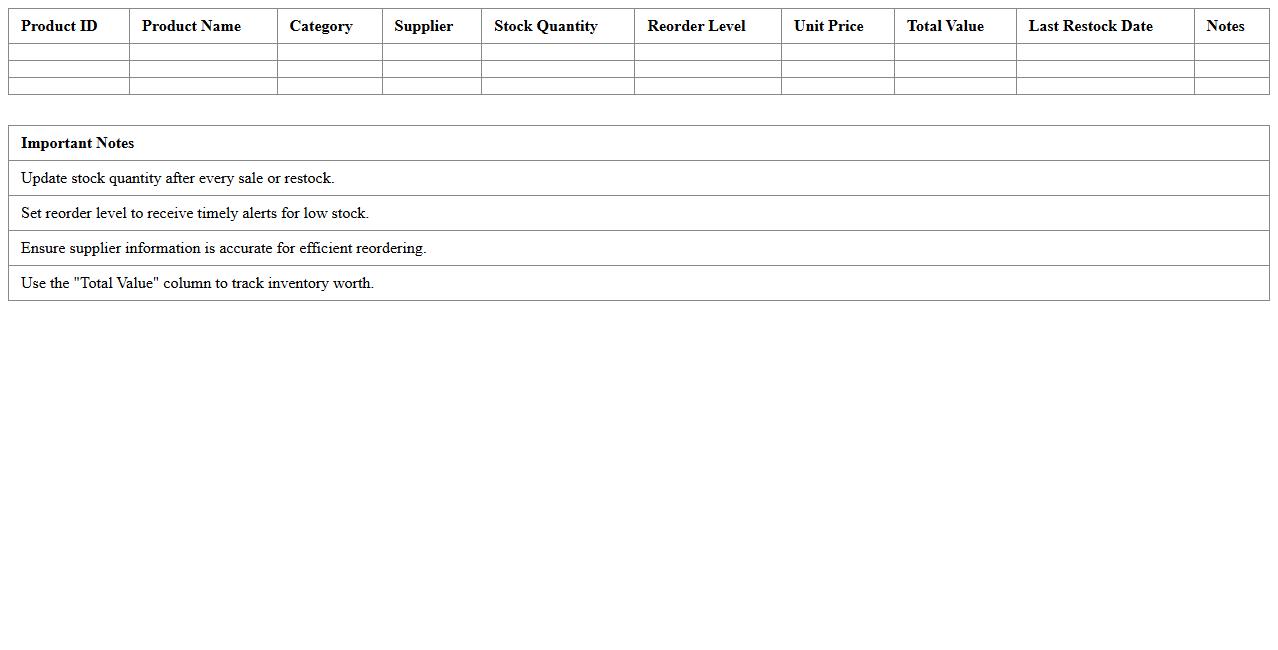
Task: Select the Total Value column header
Action: click(945, 26)
